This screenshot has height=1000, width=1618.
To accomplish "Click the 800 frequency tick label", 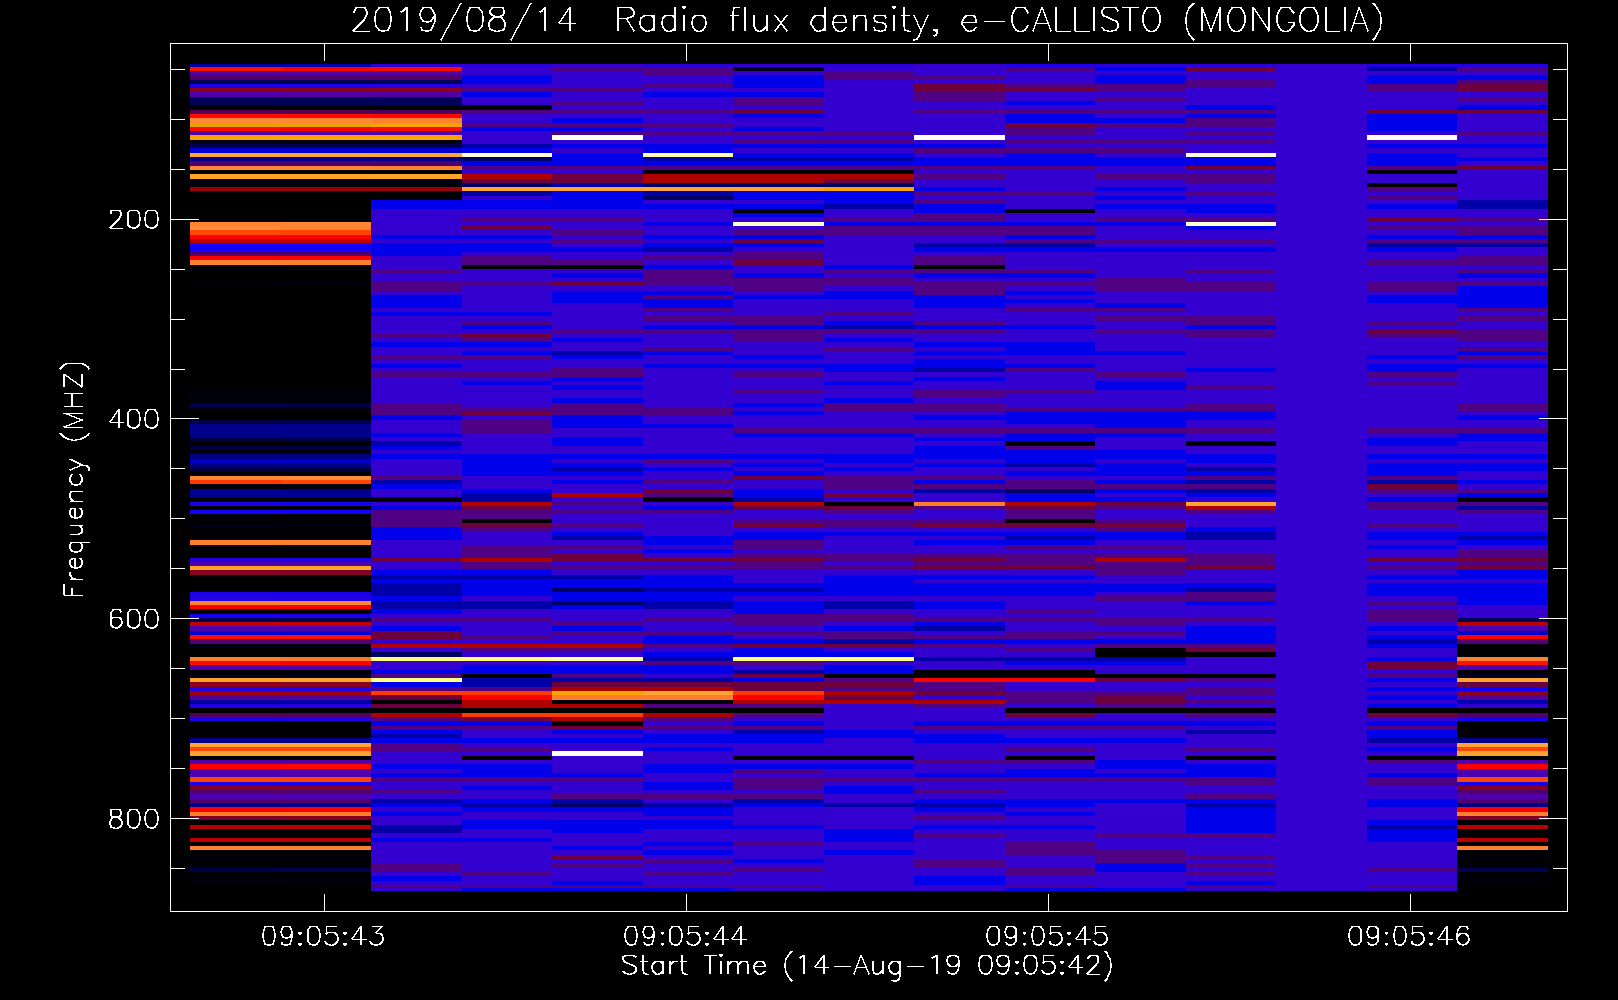I will tap(134, 819).
